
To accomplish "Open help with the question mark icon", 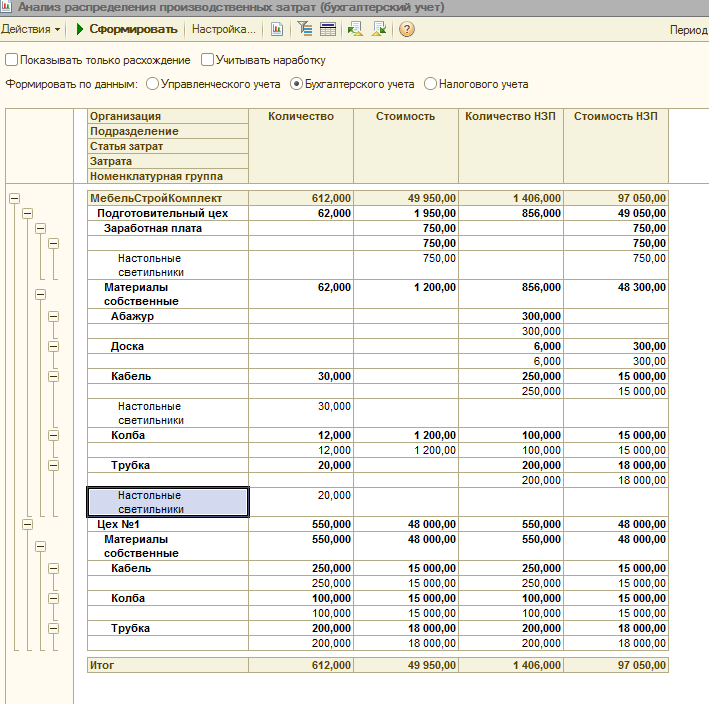I will [x=406, y=29].
